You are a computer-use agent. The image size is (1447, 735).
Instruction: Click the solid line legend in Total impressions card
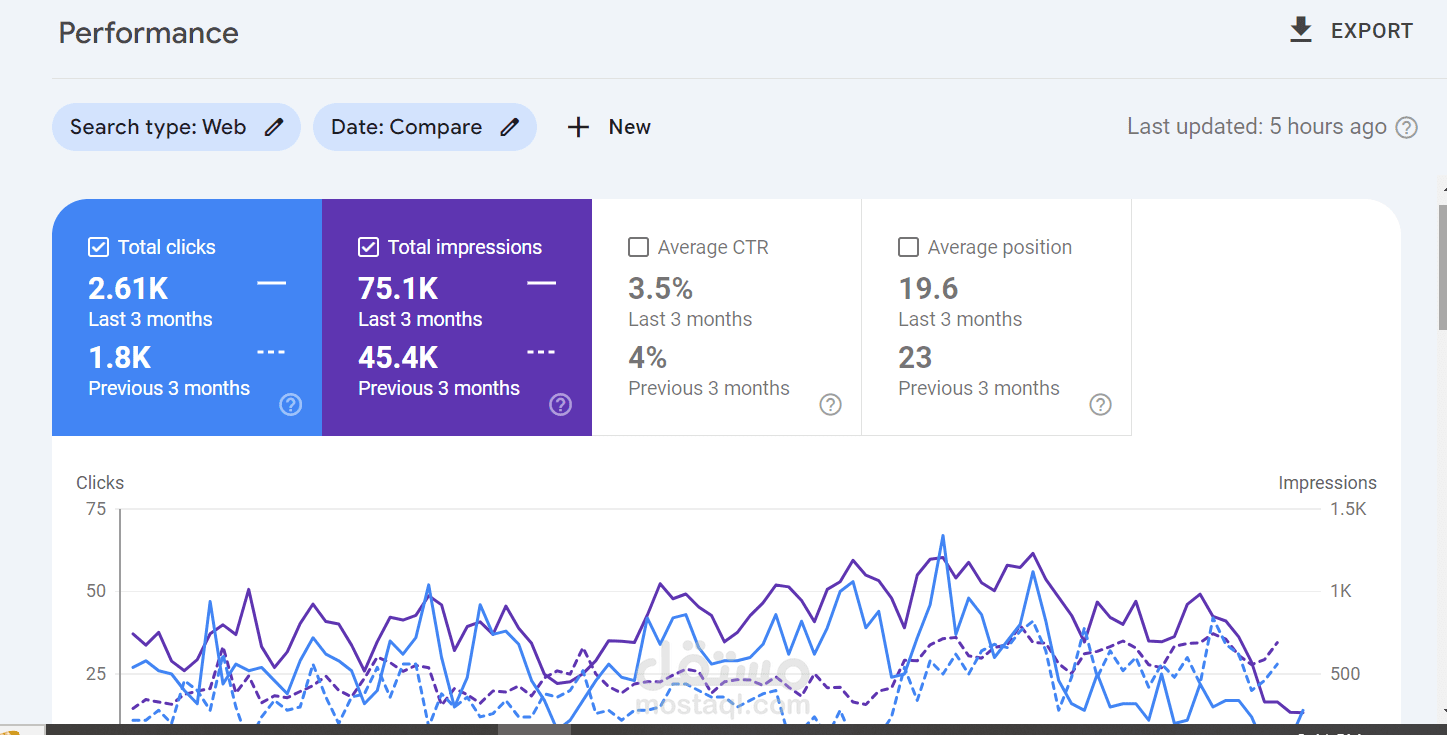click(541, 284)
